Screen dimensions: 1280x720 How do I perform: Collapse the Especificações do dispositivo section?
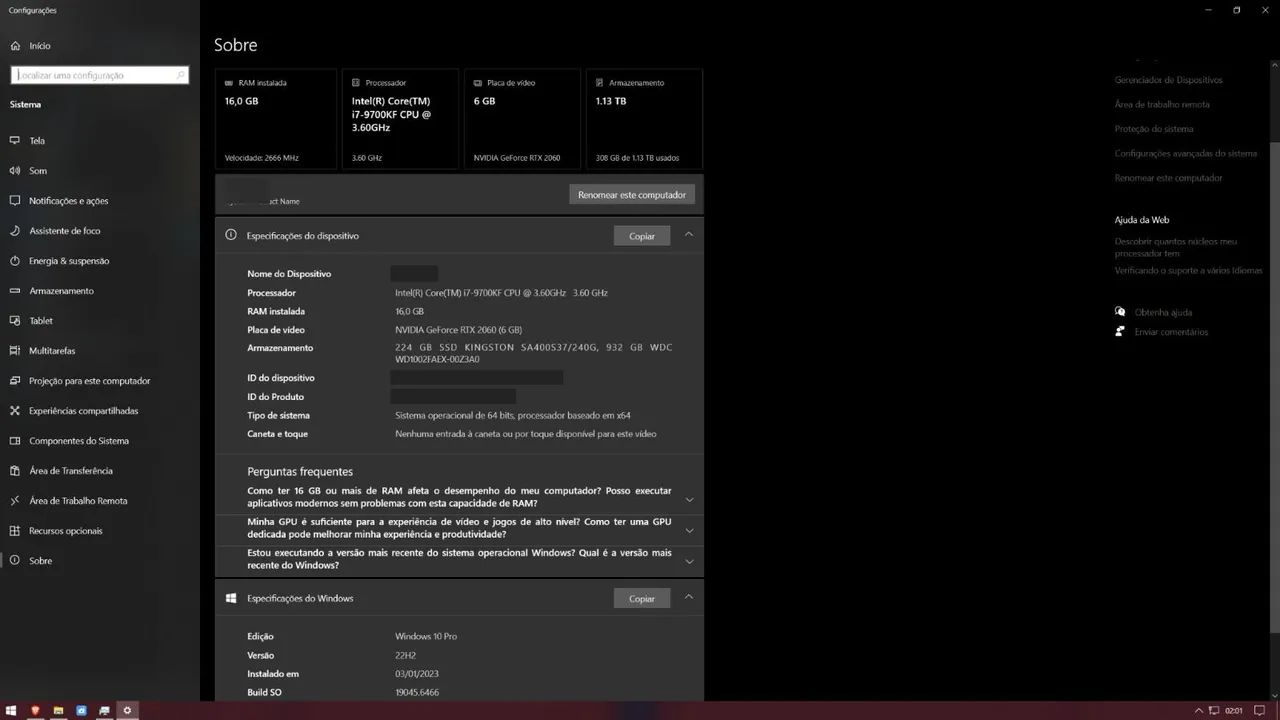[x=688, y=235]
